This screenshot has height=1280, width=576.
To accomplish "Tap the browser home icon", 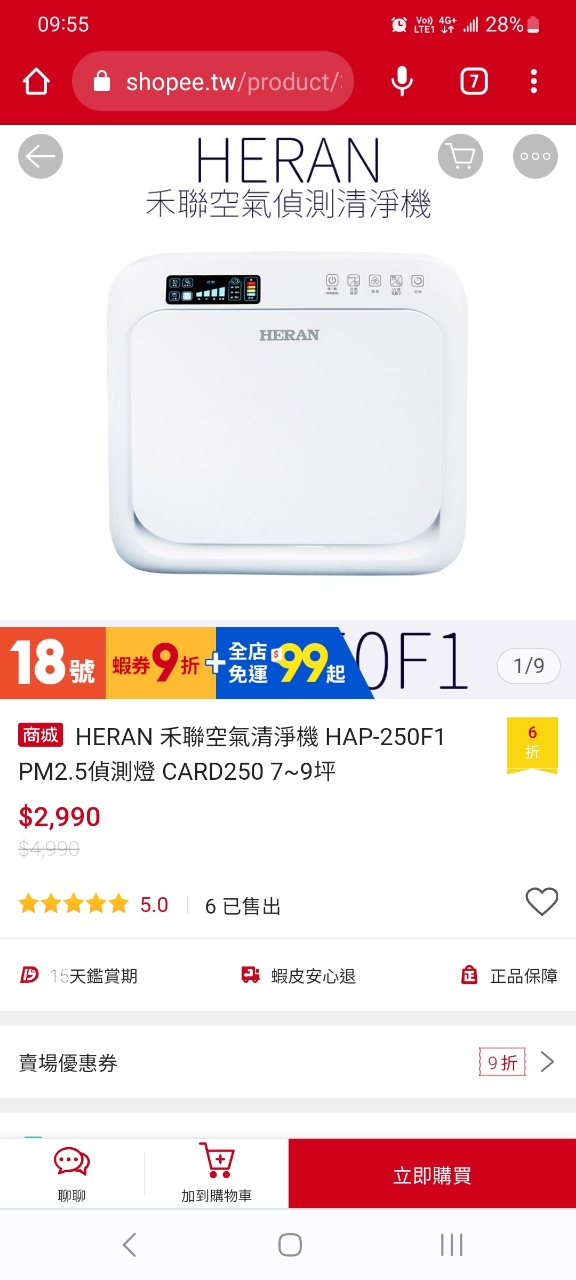I will (36, 82).
